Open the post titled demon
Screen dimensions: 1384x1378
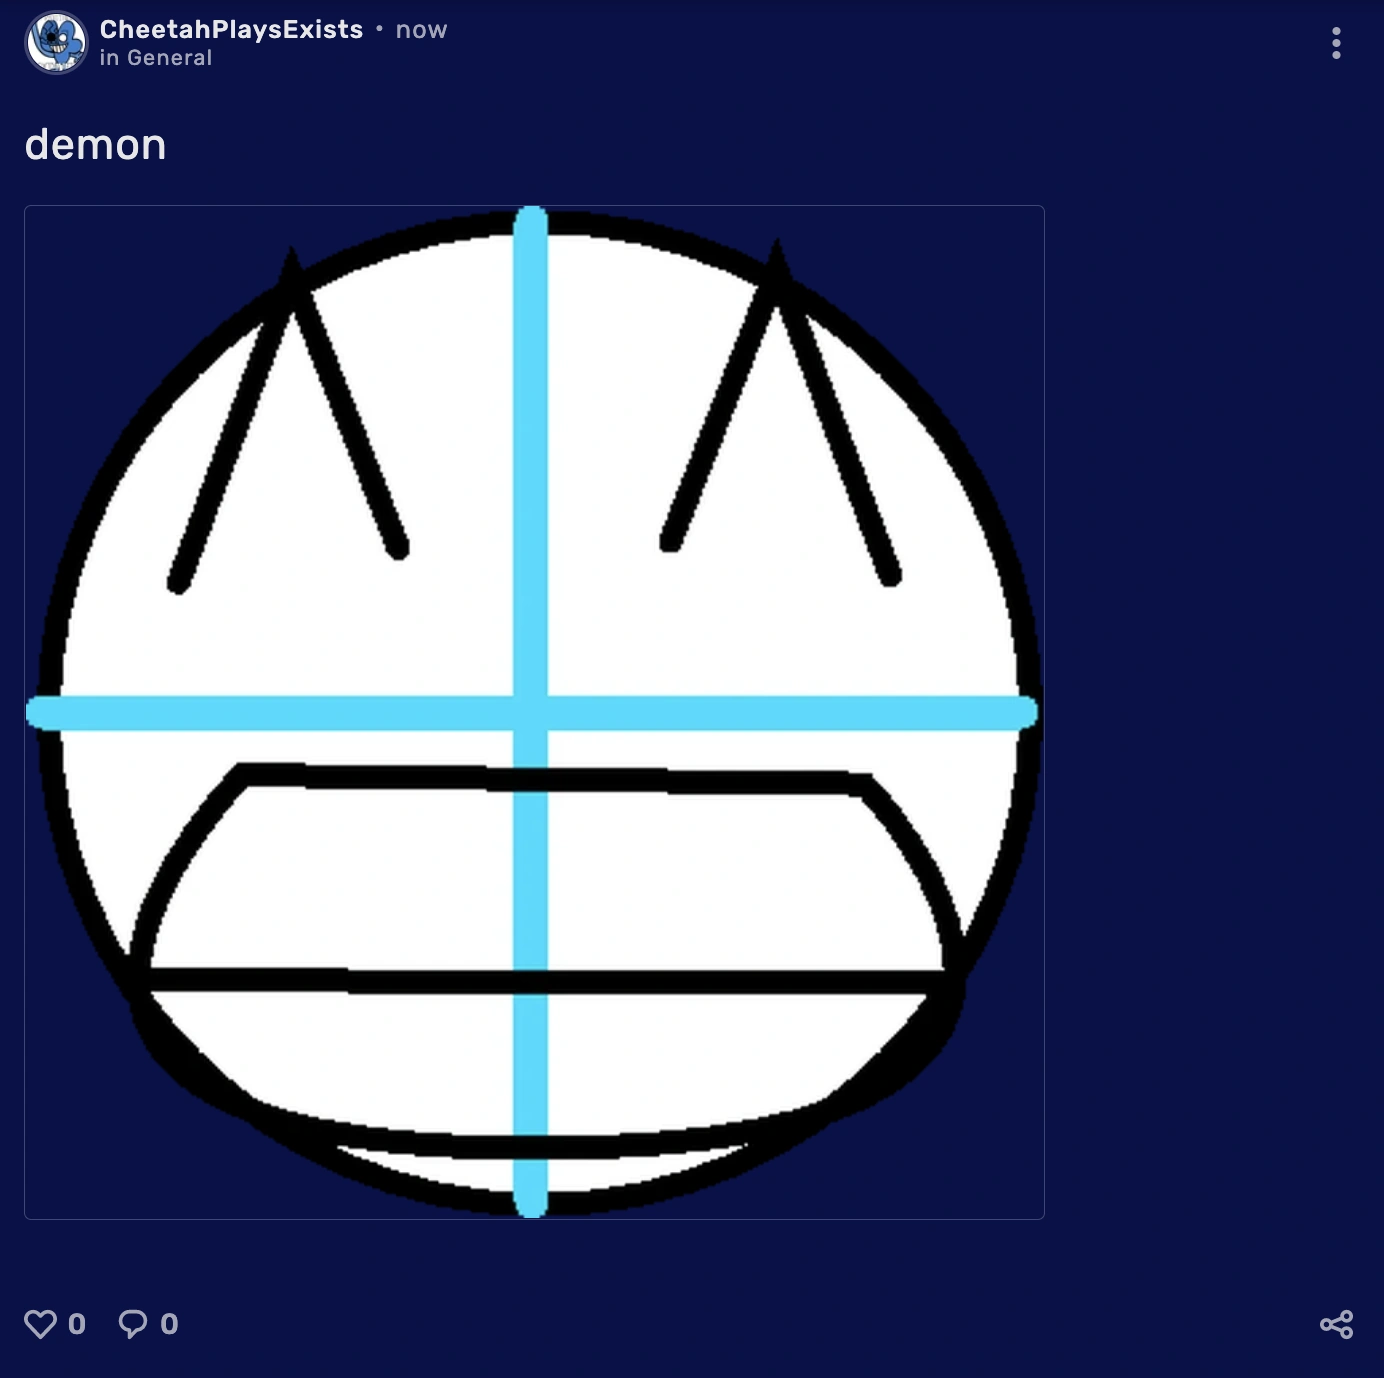(95, 145)
